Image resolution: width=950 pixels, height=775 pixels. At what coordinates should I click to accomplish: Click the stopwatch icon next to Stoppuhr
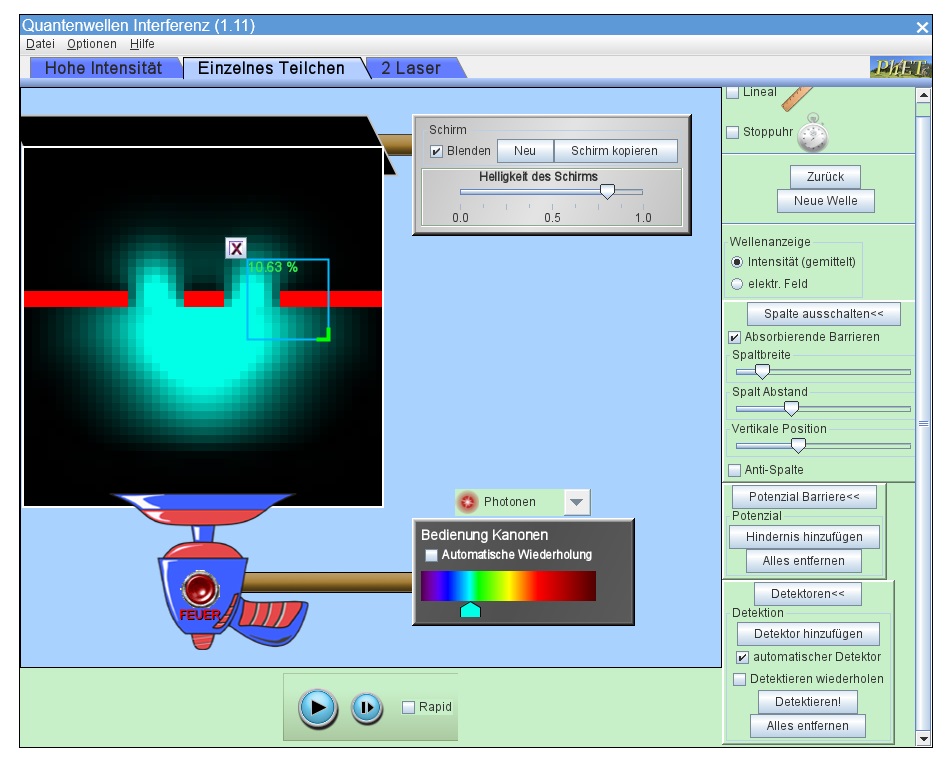coord(812,133)
